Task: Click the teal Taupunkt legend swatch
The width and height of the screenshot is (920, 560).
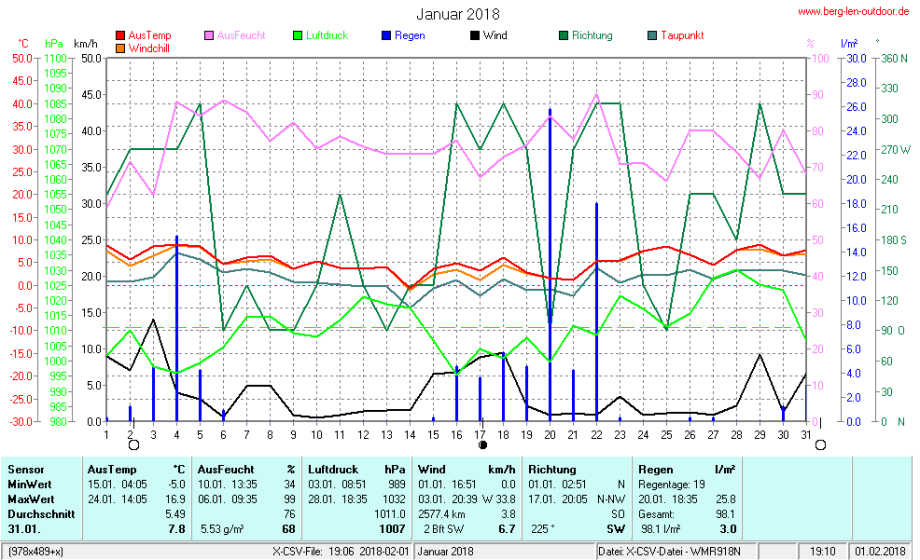Action: [653, 36]
